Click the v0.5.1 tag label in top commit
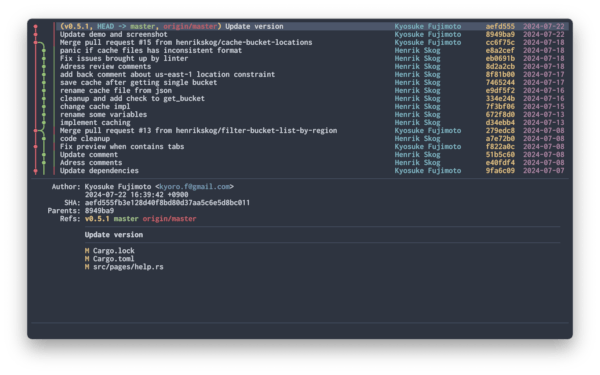Screen dimensions: 600x375 [76, 26]
